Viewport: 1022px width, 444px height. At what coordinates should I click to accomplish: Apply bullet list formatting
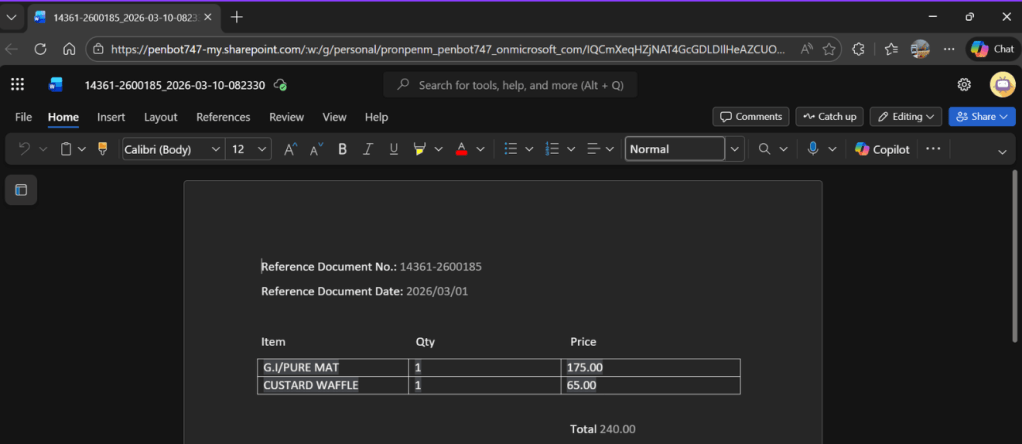(511, 149)
